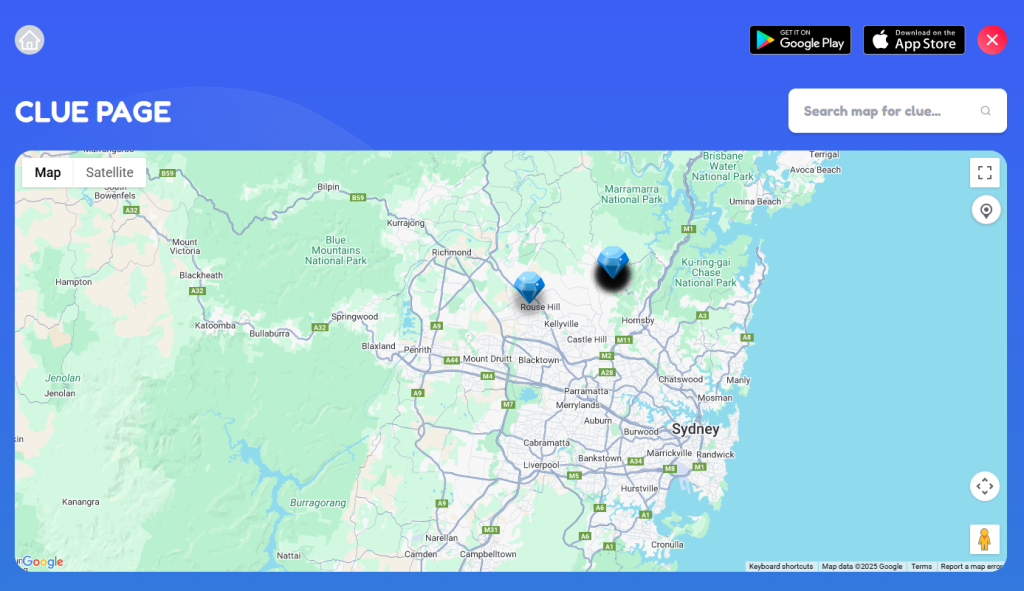Open Keyboard shortcuts link
This screenshot has width=1024, height=591.
click(x=781, y=566)
